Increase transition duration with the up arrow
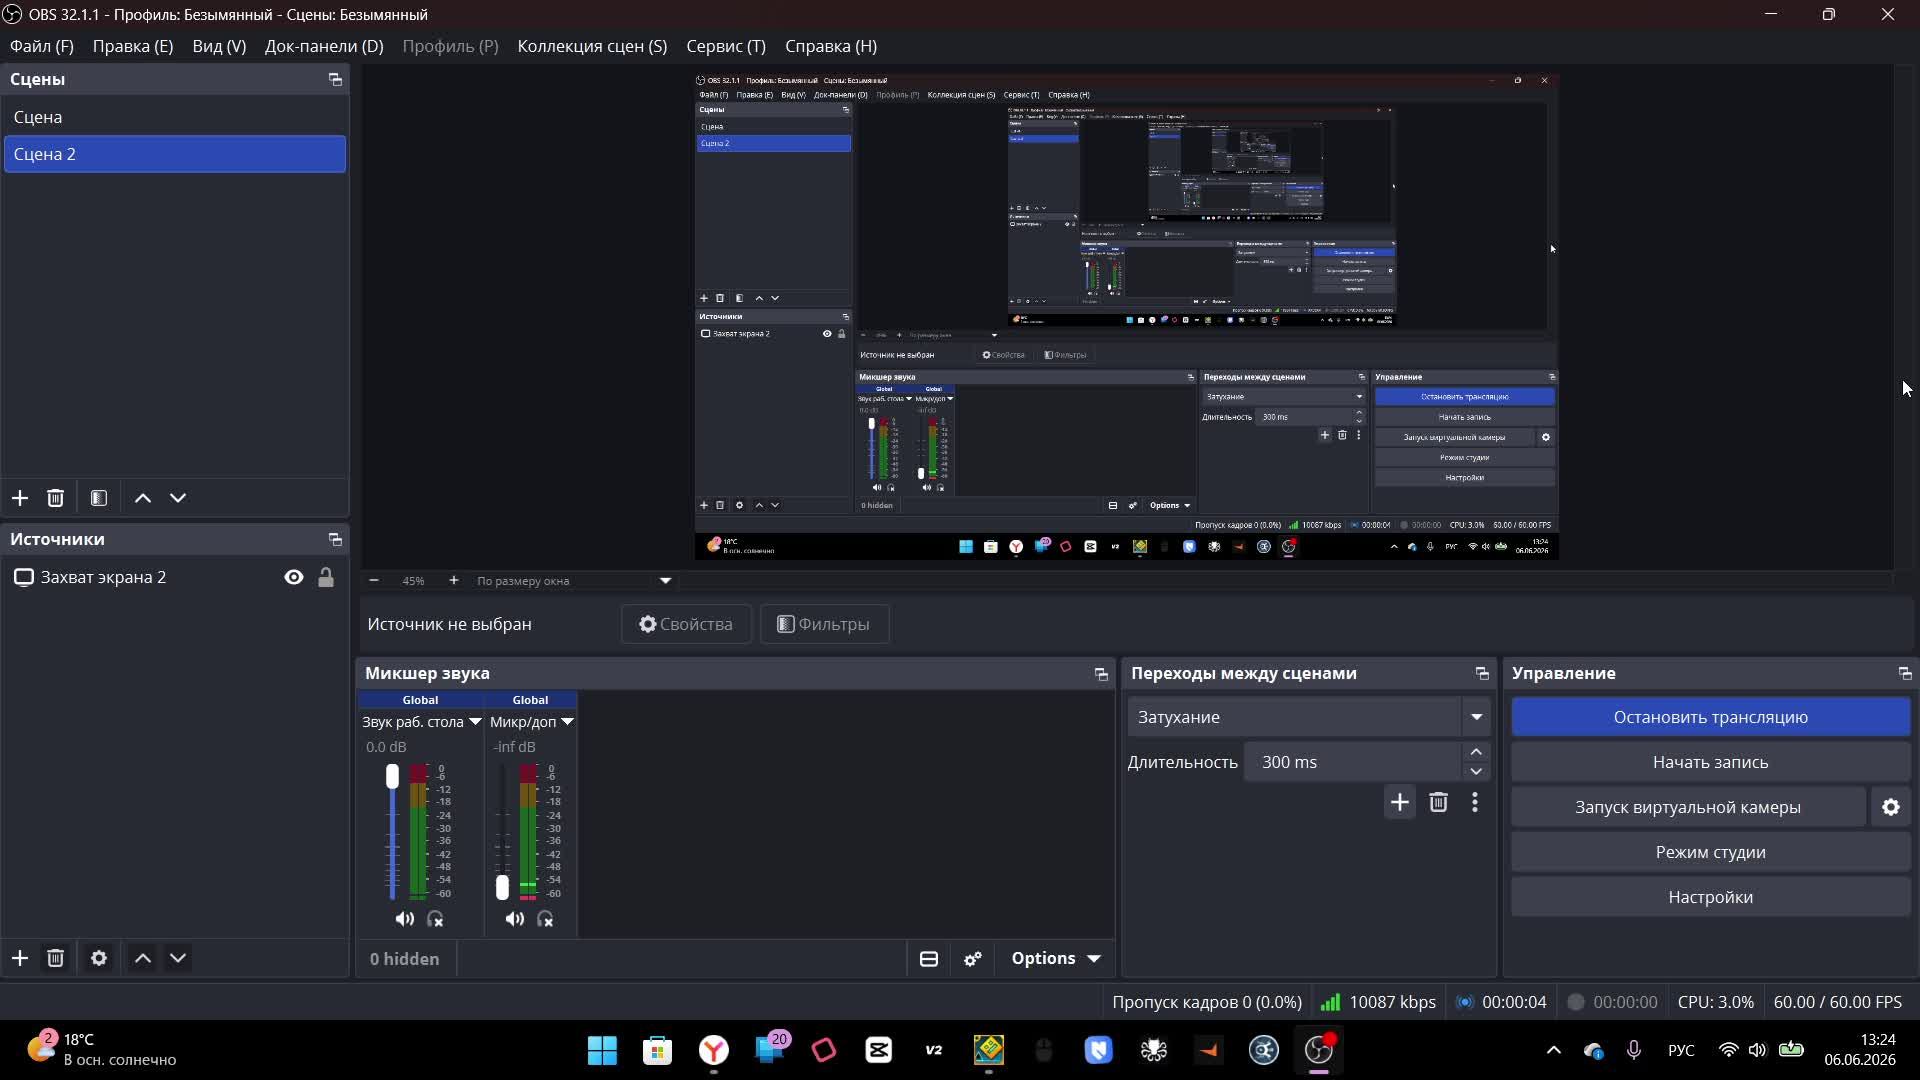This screenshot has width=1920, height=1080. click(1476, 752)
